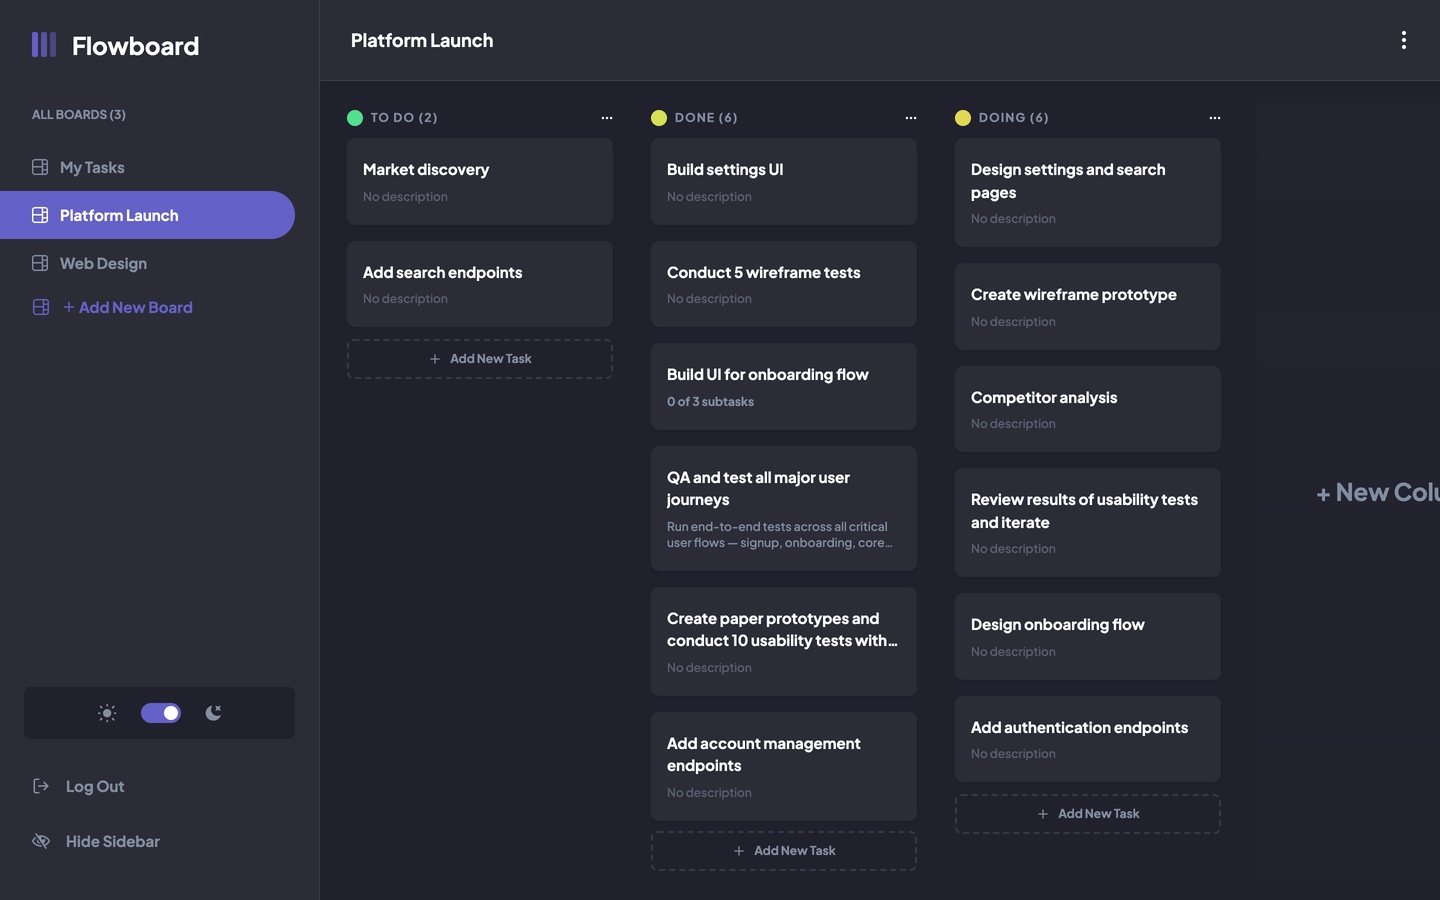This screenshot has width=1440, height=900.
Task: Open the DOING column options ellipsis
Action: [x=1215, y=118]
